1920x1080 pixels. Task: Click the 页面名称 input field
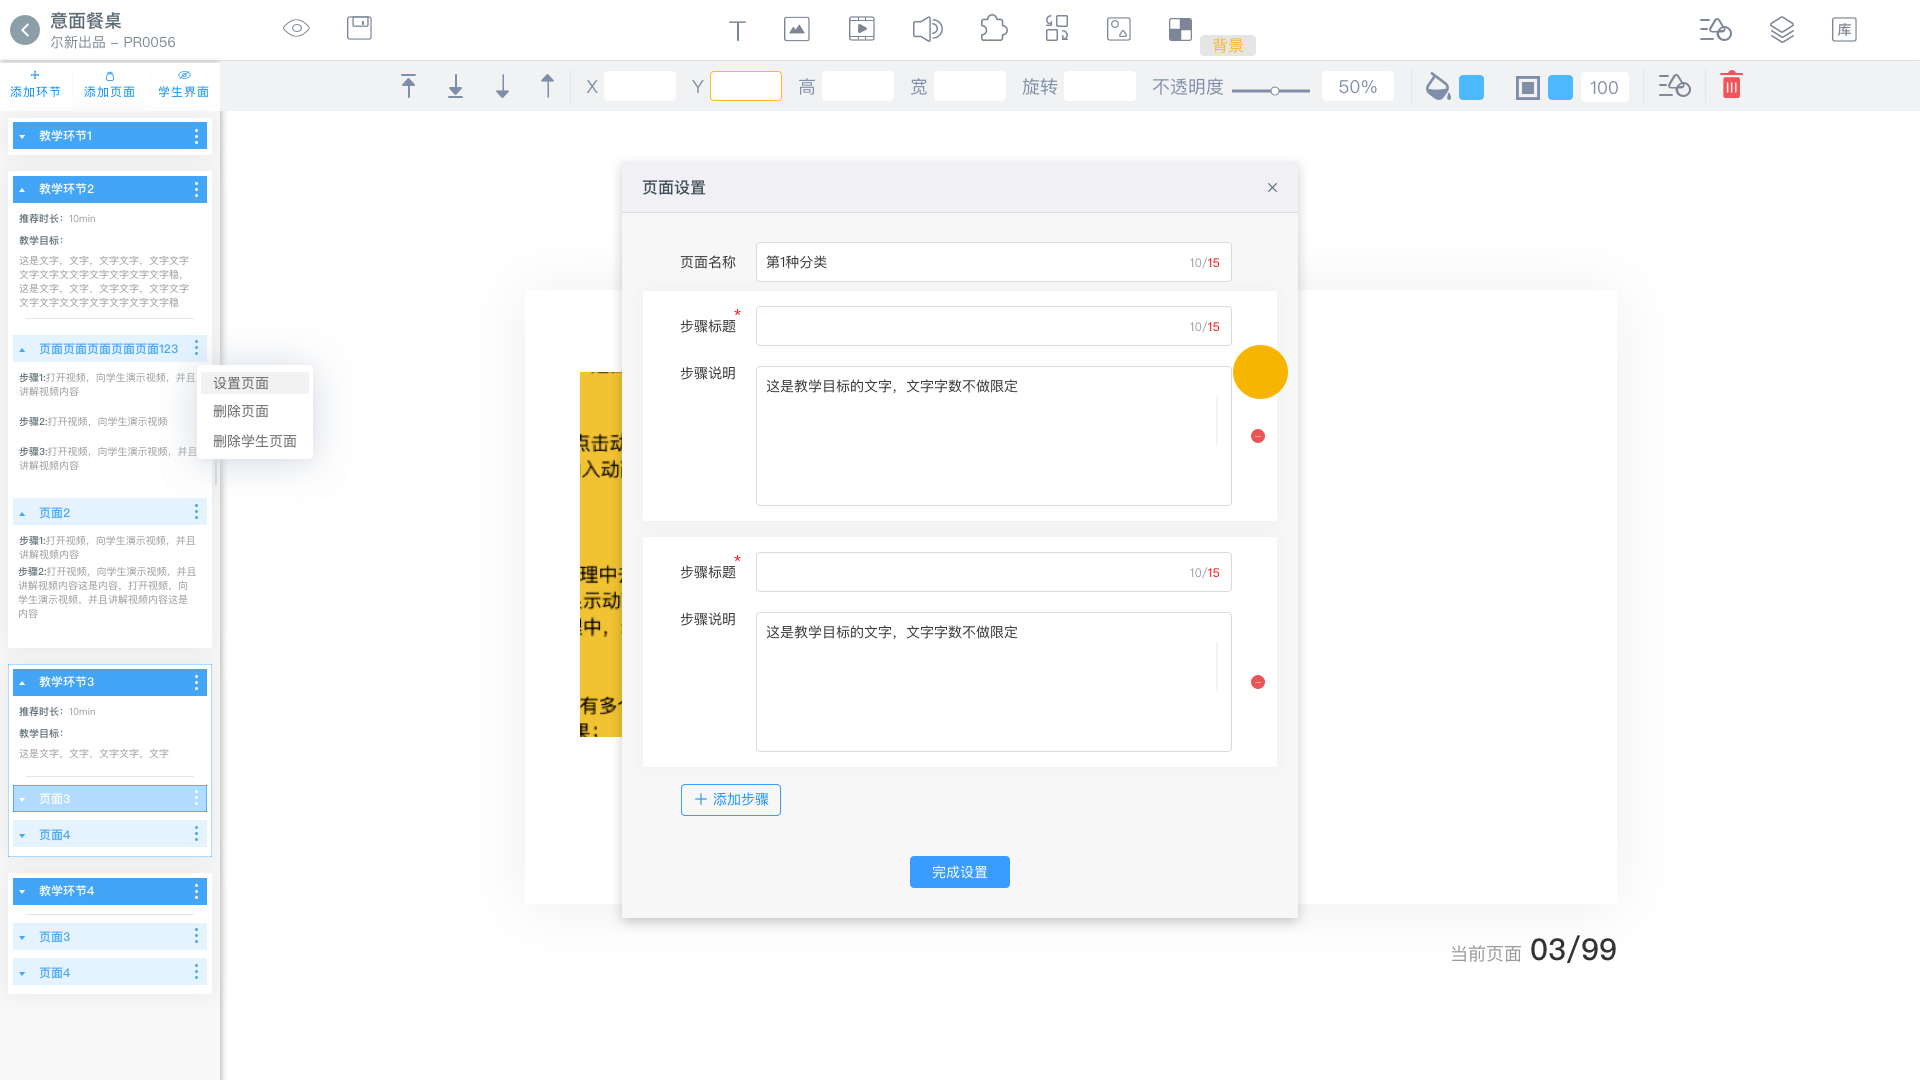(994, 262)
